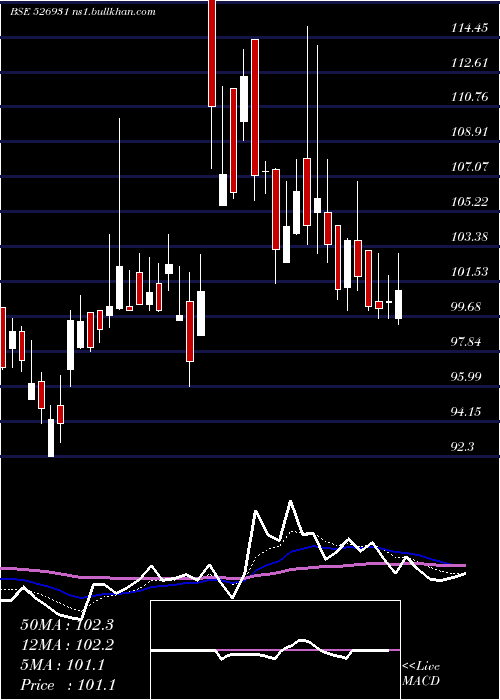This screenshot has height=700, width=500.
Task: Select the 108.91 price axis label
Action: (470, 133)
